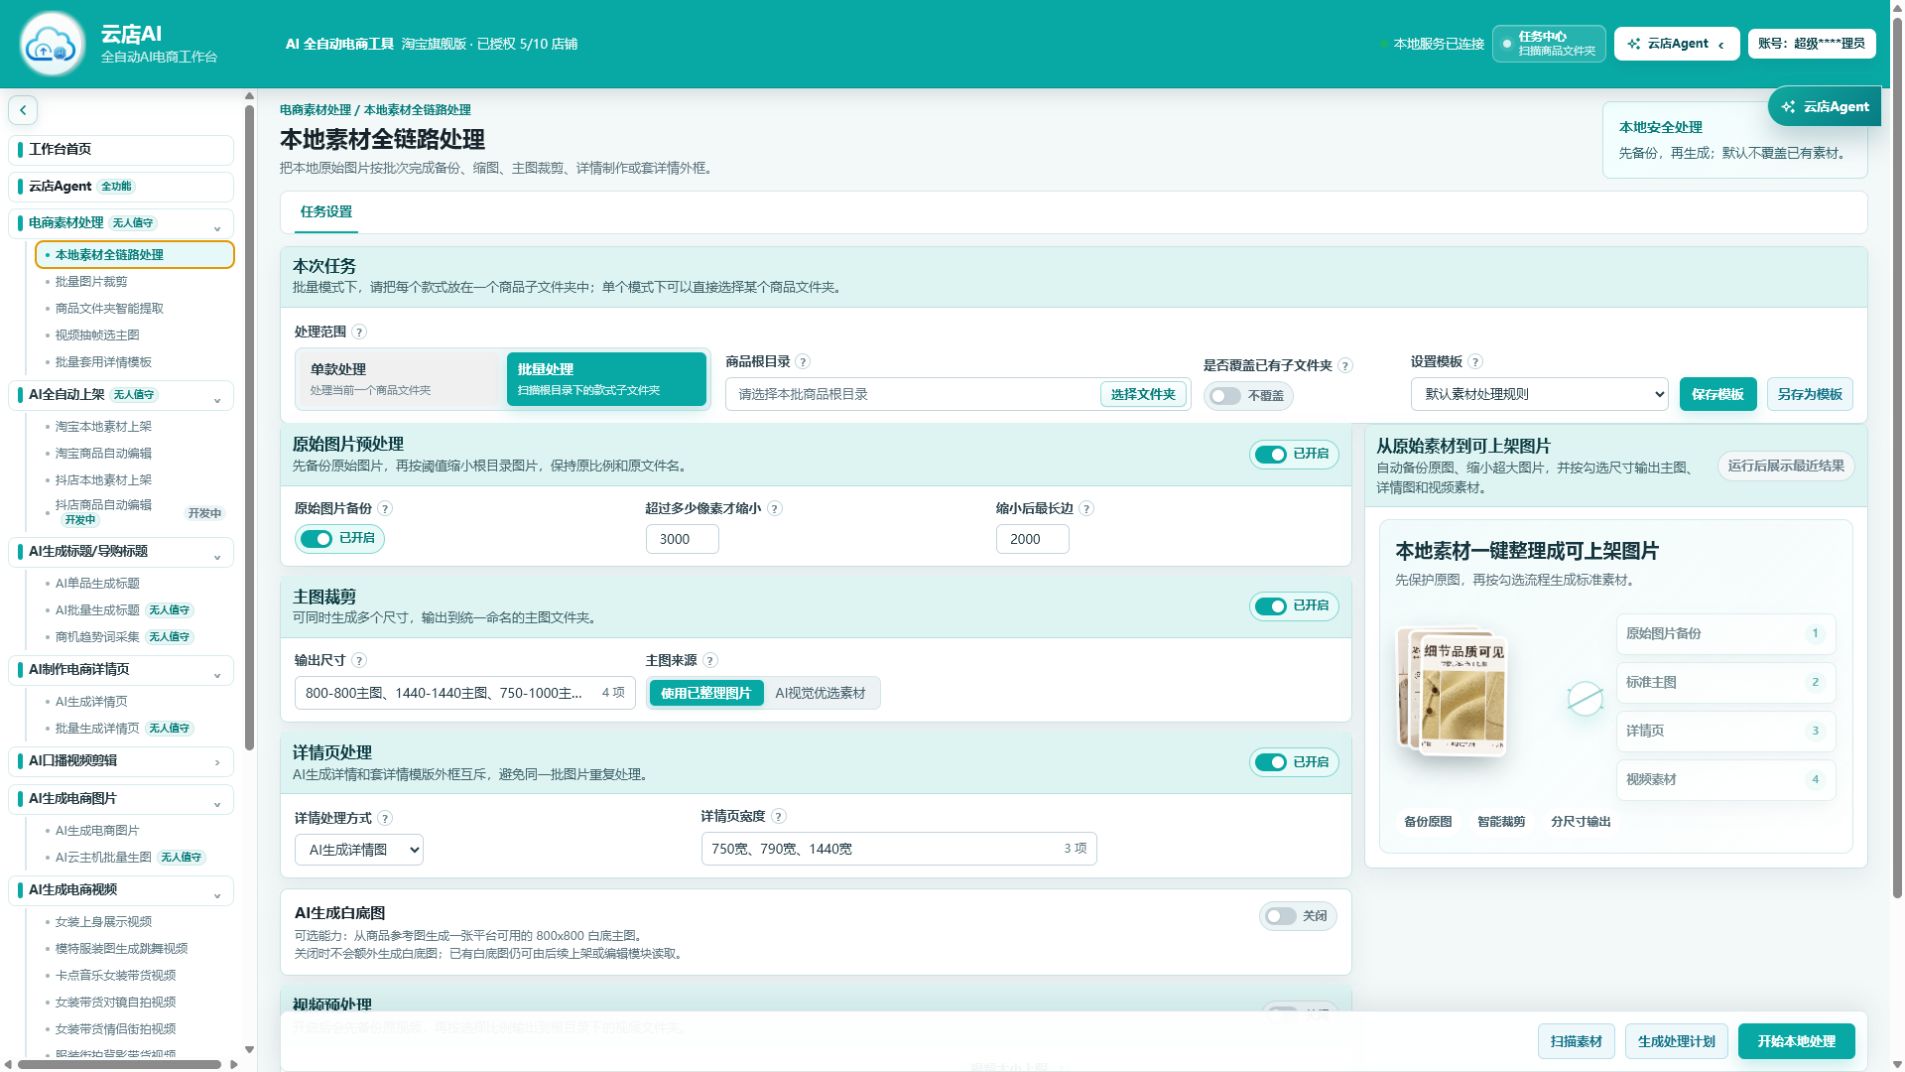Switch to 任务设置 tab

[x=326, y=212]
